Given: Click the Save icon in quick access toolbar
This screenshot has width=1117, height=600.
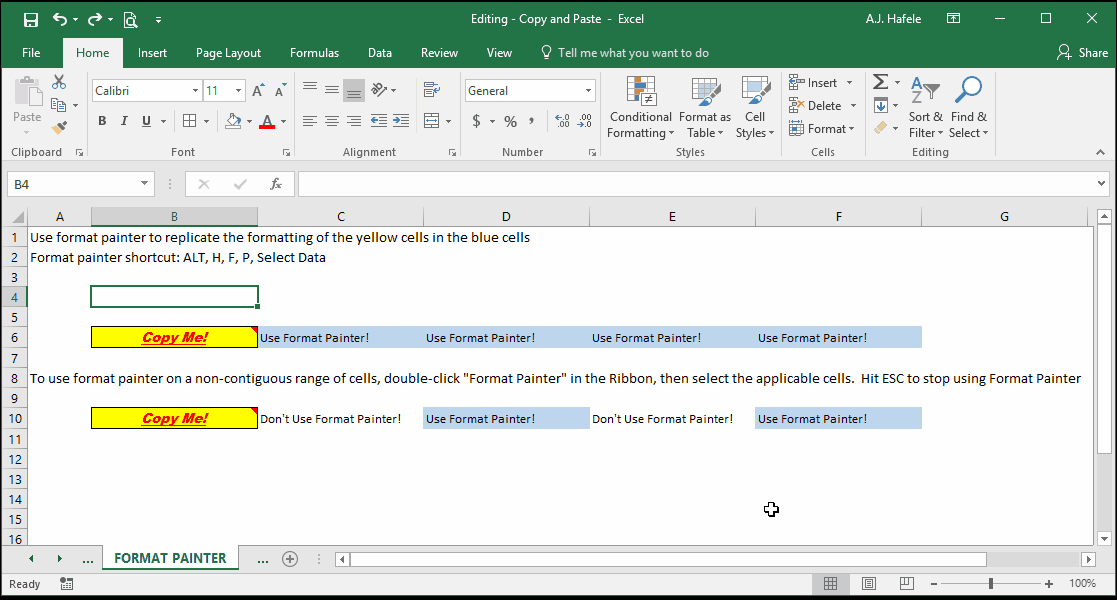Looking at the screenshot, I should coord(31,20).
